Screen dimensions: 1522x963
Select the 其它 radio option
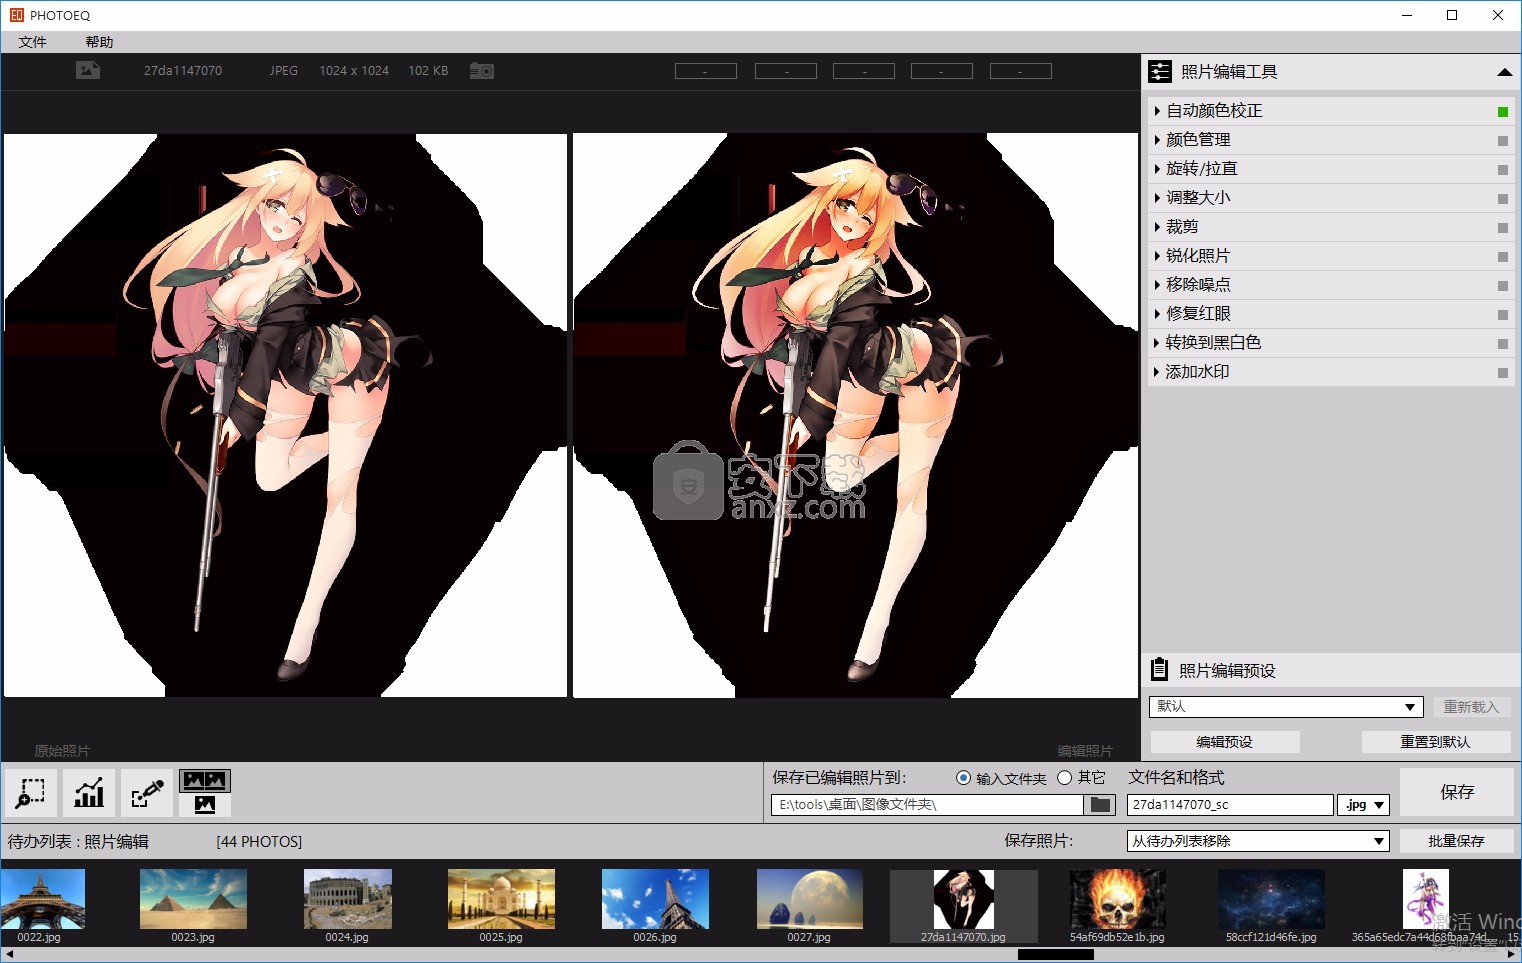click(x=1064, y=778)
